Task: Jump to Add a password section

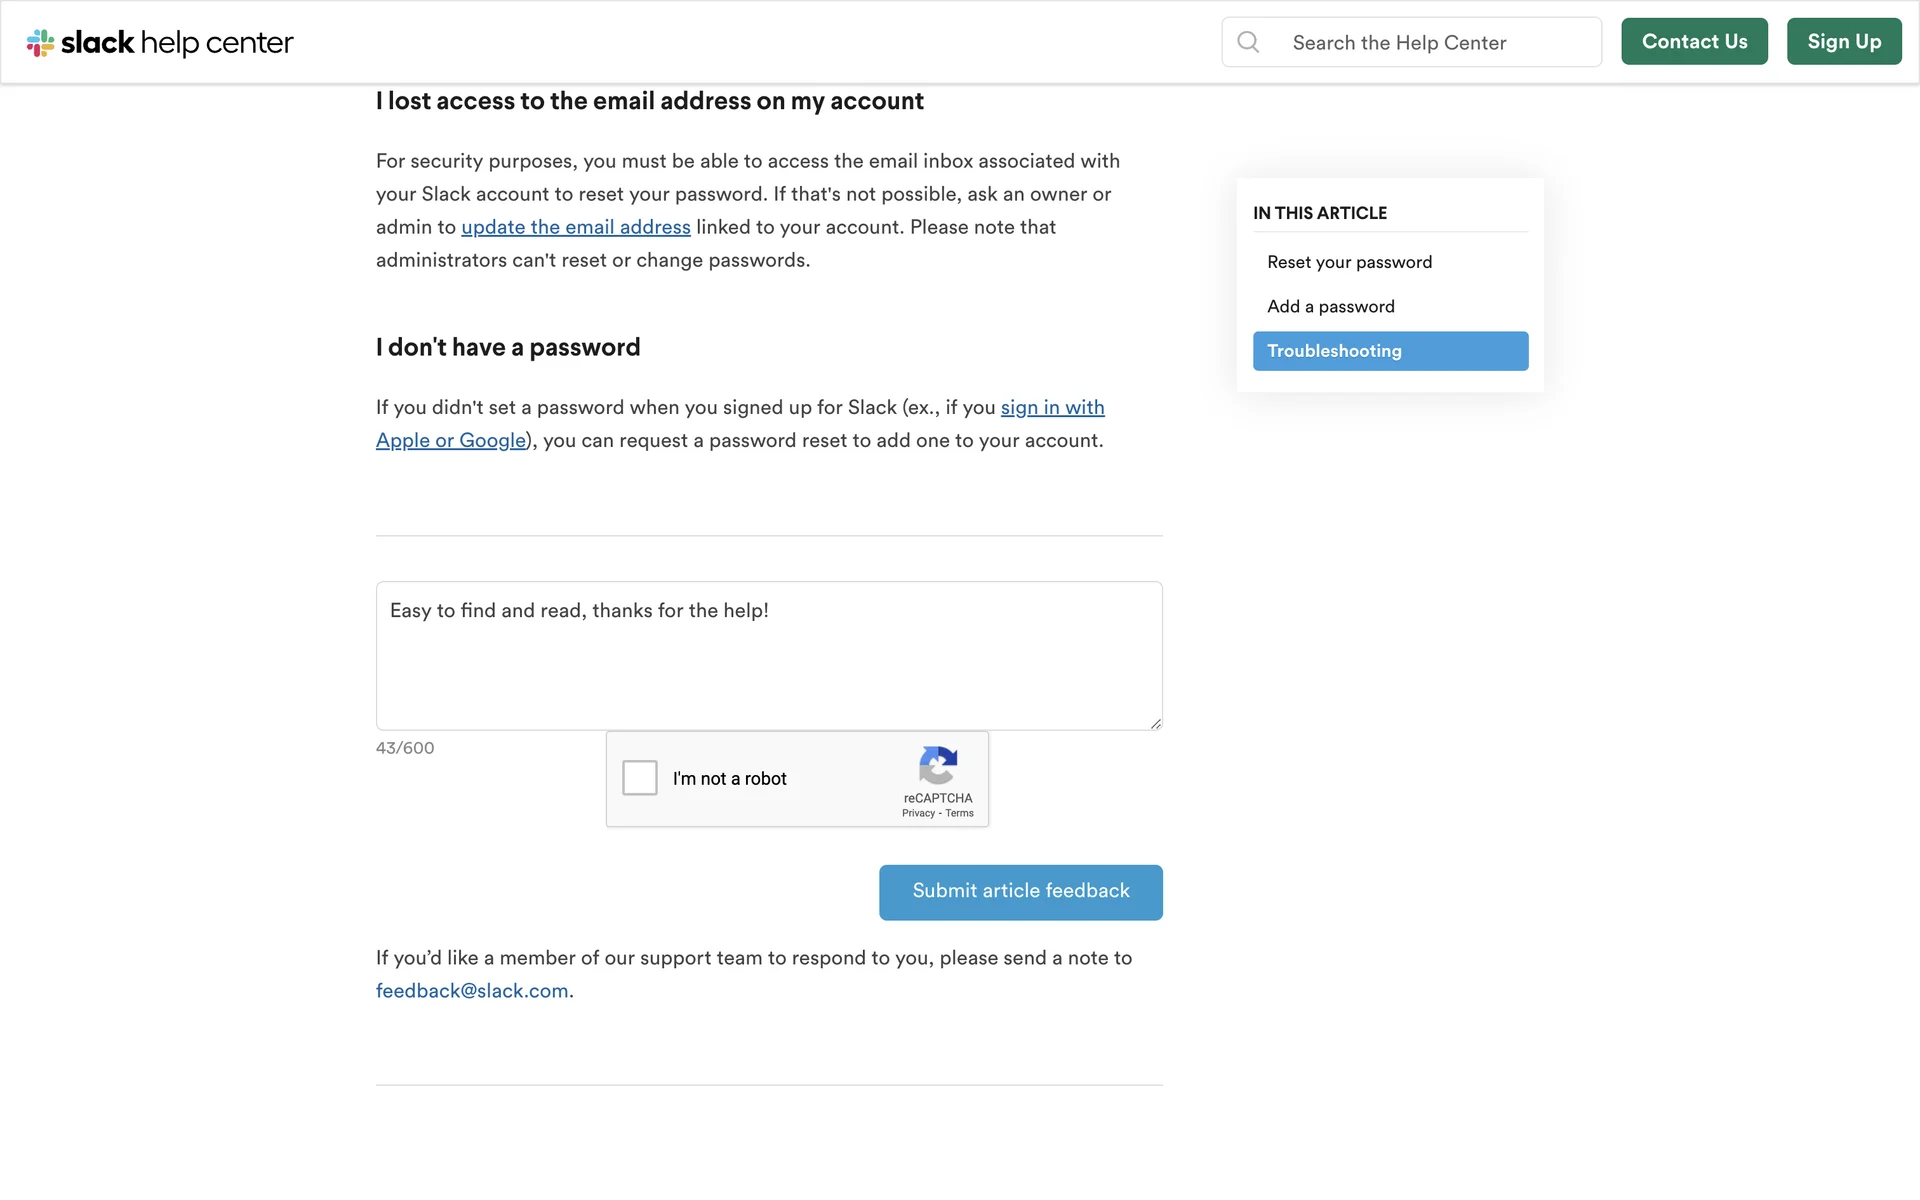Action: click(x=1330, y=307)
